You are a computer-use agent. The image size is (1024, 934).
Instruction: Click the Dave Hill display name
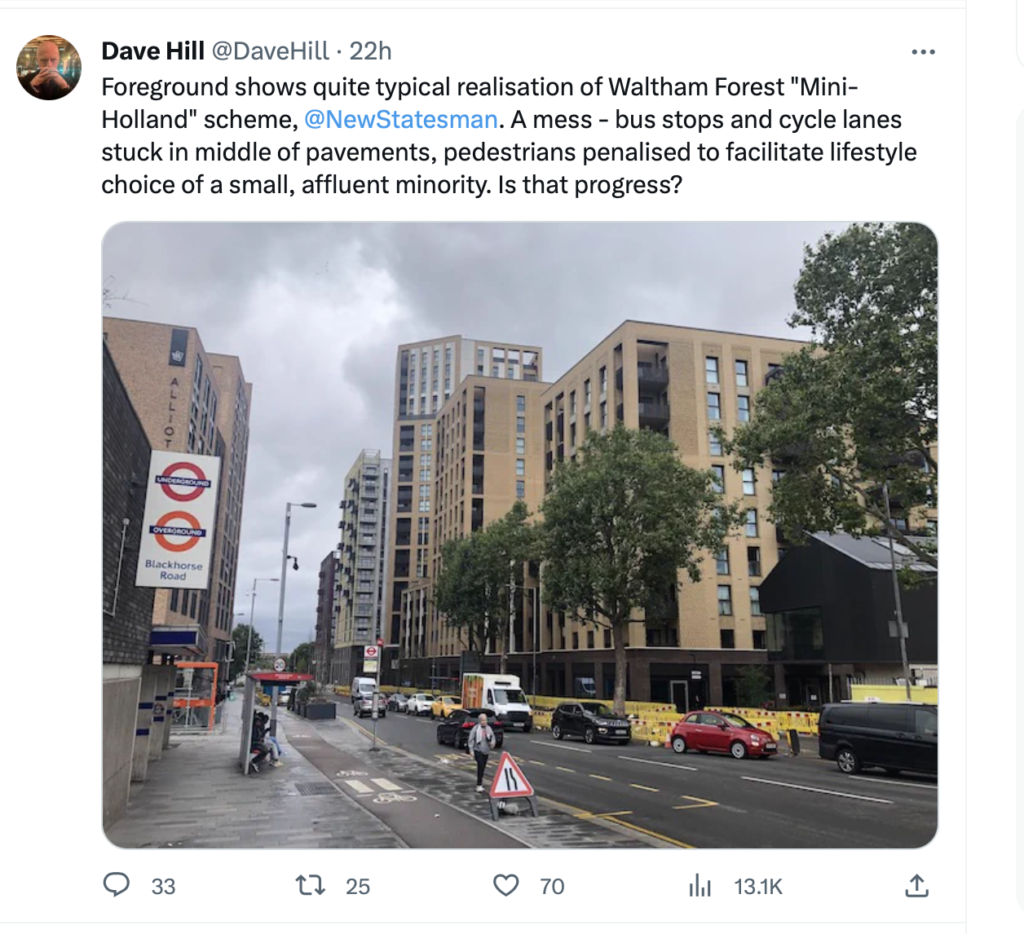pos(153,51)
